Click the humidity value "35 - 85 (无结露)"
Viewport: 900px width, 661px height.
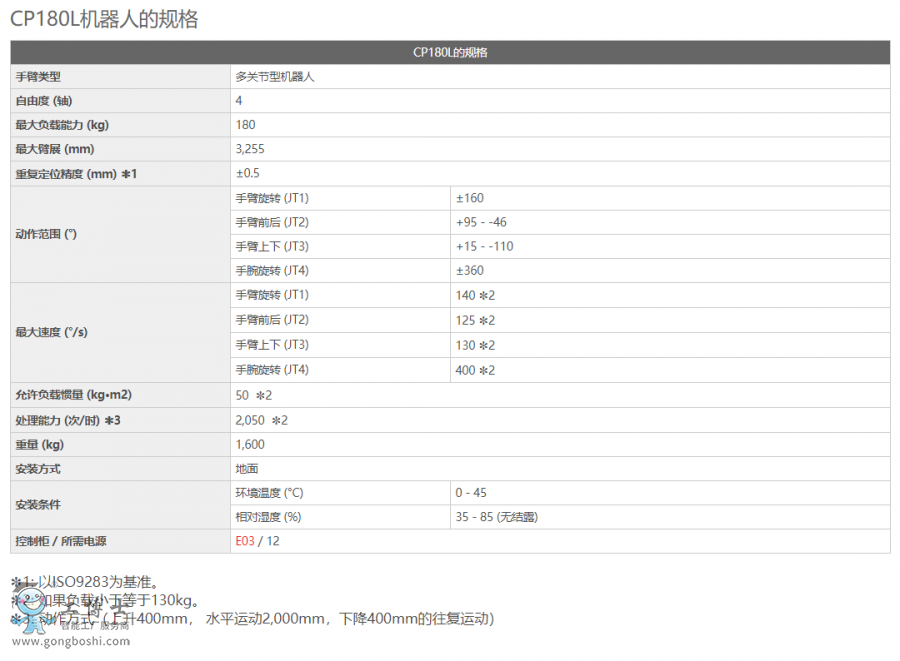497,517
